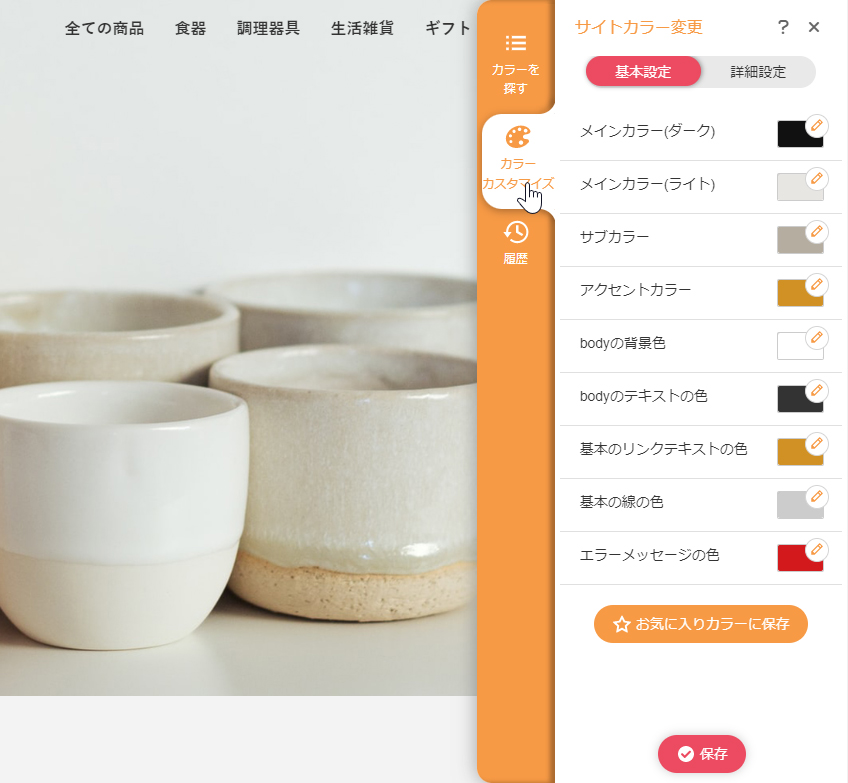Edit メインカラー(ダーク) with pencil icon

coord(816,125)
